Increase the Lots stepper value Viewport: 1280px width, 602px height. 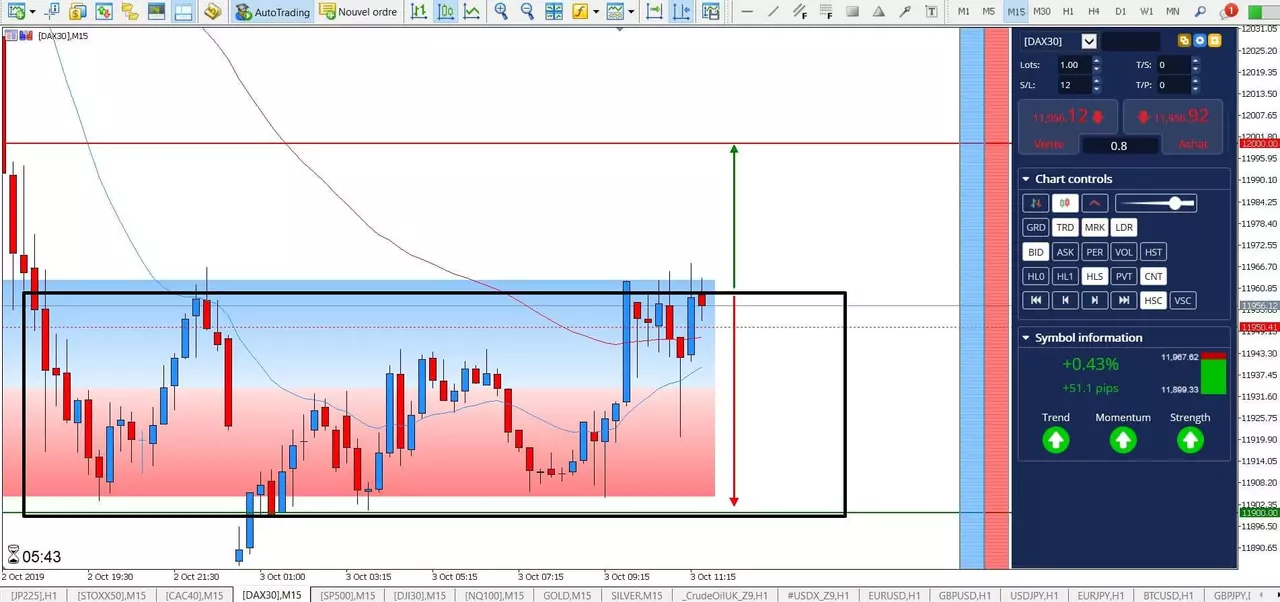click(1097, 61)
